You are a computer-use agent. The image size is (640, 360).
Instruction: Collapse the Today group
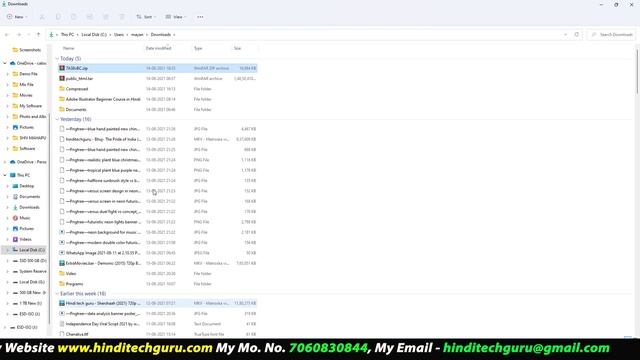coord(57,59)
